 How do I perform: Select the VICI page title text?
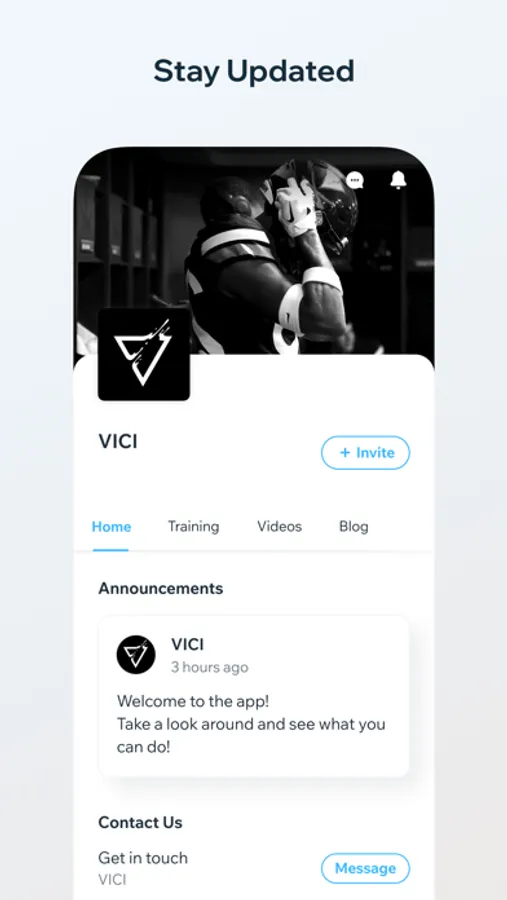point(118,441)
